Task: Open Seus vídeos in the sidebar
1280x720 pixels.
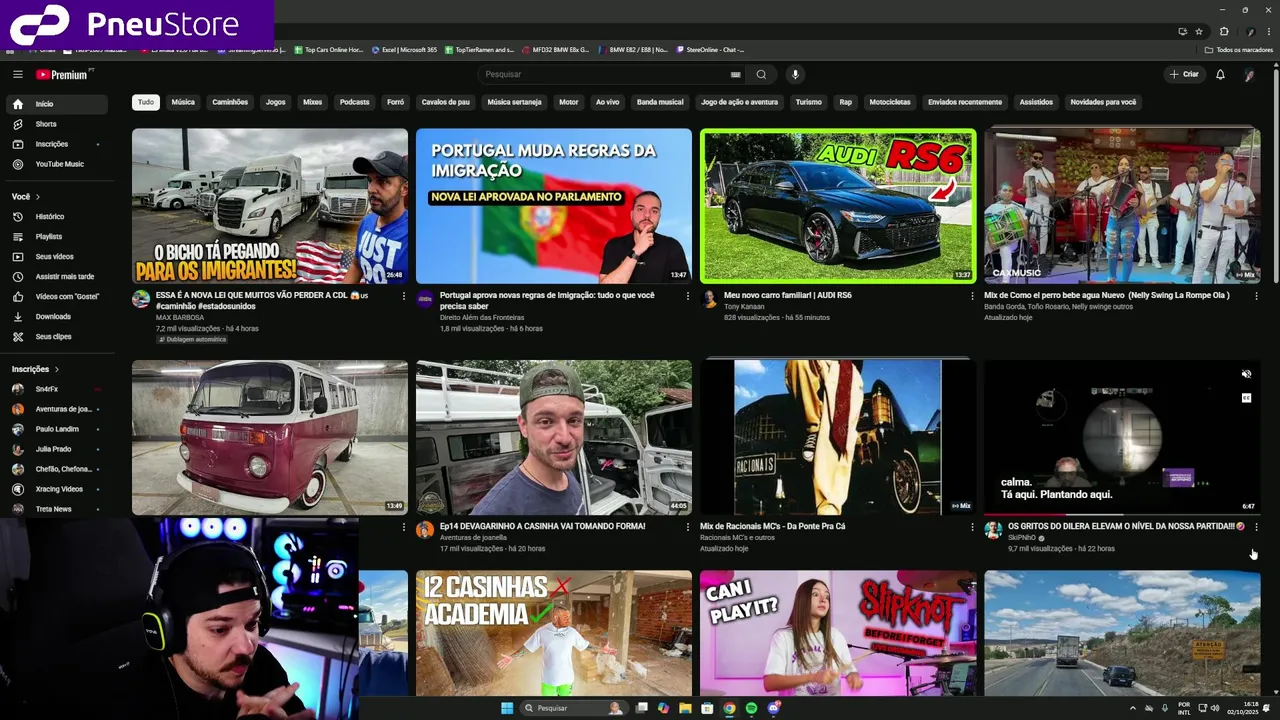Action: pos(56,256)
